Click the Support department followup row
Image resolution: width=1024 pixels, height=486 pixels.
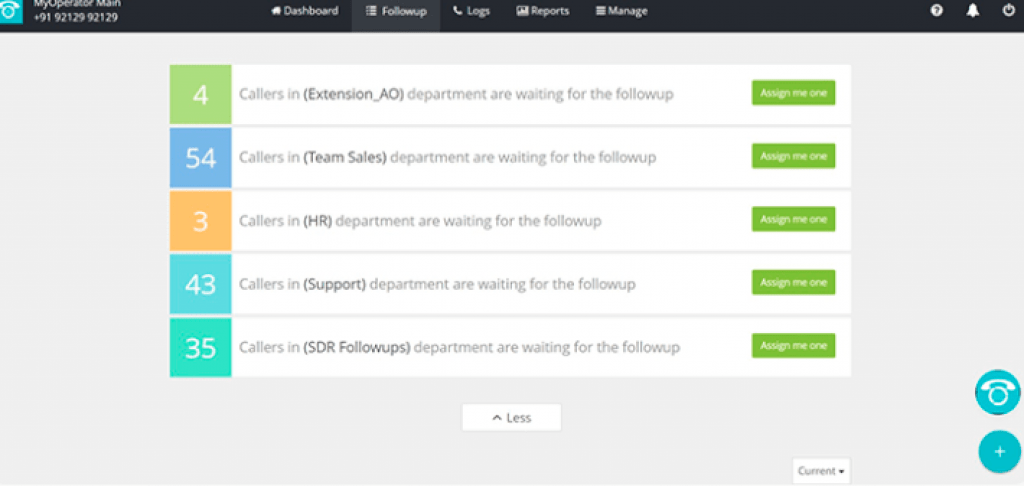(510, 284)
